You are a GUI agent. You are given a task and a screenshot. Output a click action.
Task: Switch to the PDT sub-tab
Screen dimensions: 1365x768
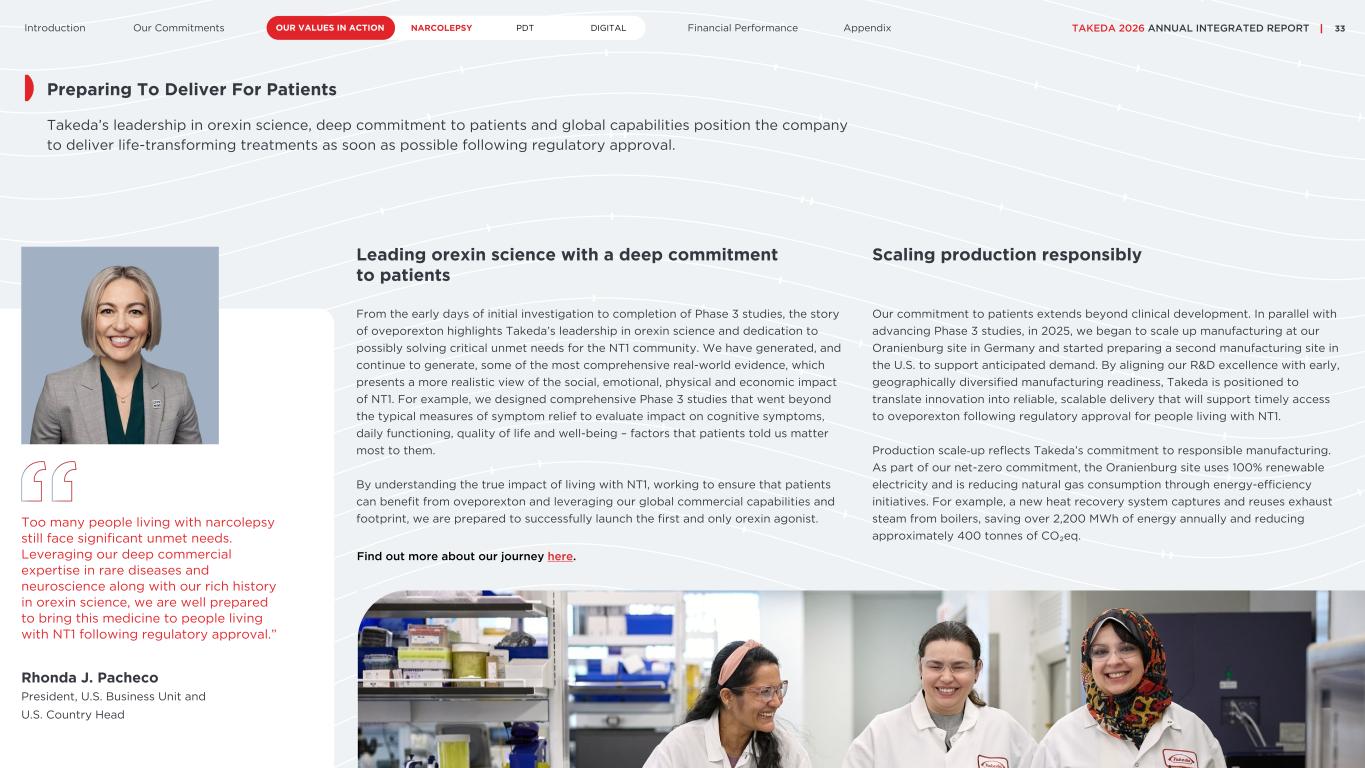[x=525, y=28]
